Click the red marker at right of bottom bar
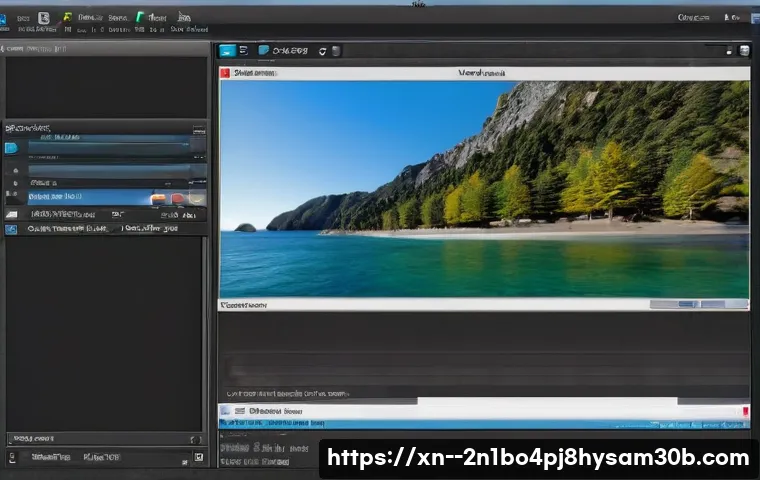 [745, 411]
